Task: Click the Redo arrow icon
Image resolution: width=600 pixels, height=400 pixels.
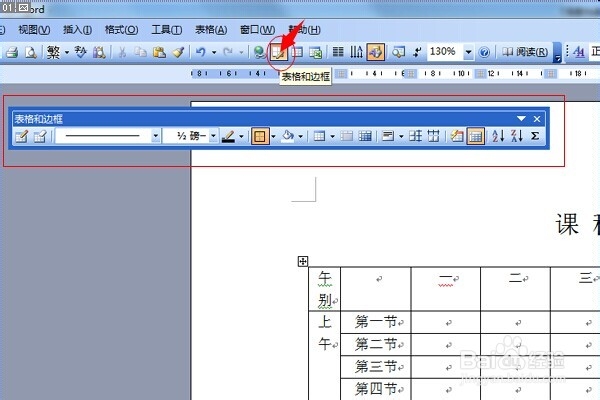Action: point(228,52)
